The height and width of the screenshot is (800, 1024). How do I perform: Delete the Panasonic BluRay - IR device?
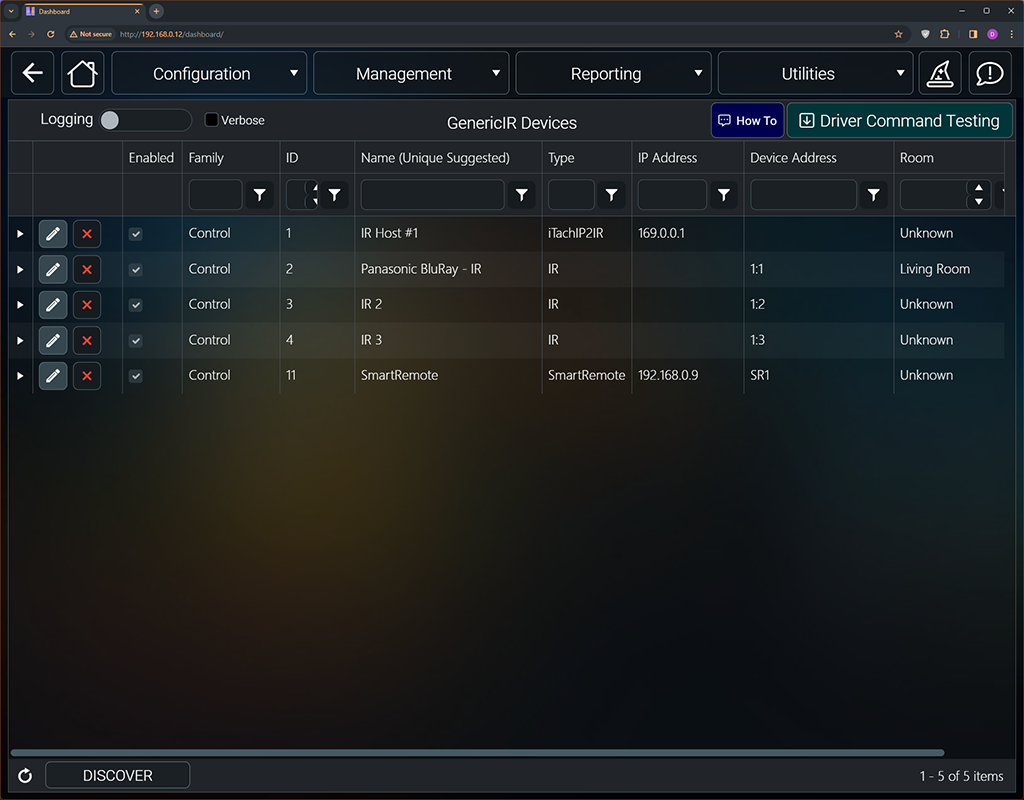pyautogui.click(x=87, y=269)
